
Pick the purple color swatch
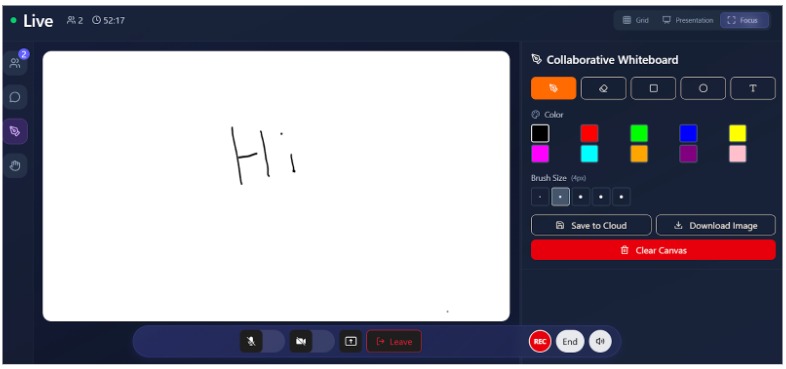(x=688, y=154)
